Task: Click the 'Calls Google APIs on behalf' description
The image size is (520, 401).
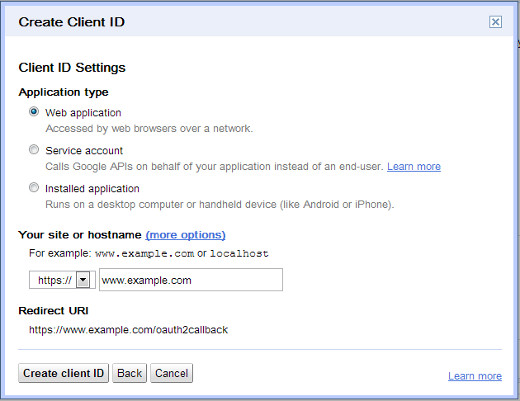Action: tap(214, 166)
